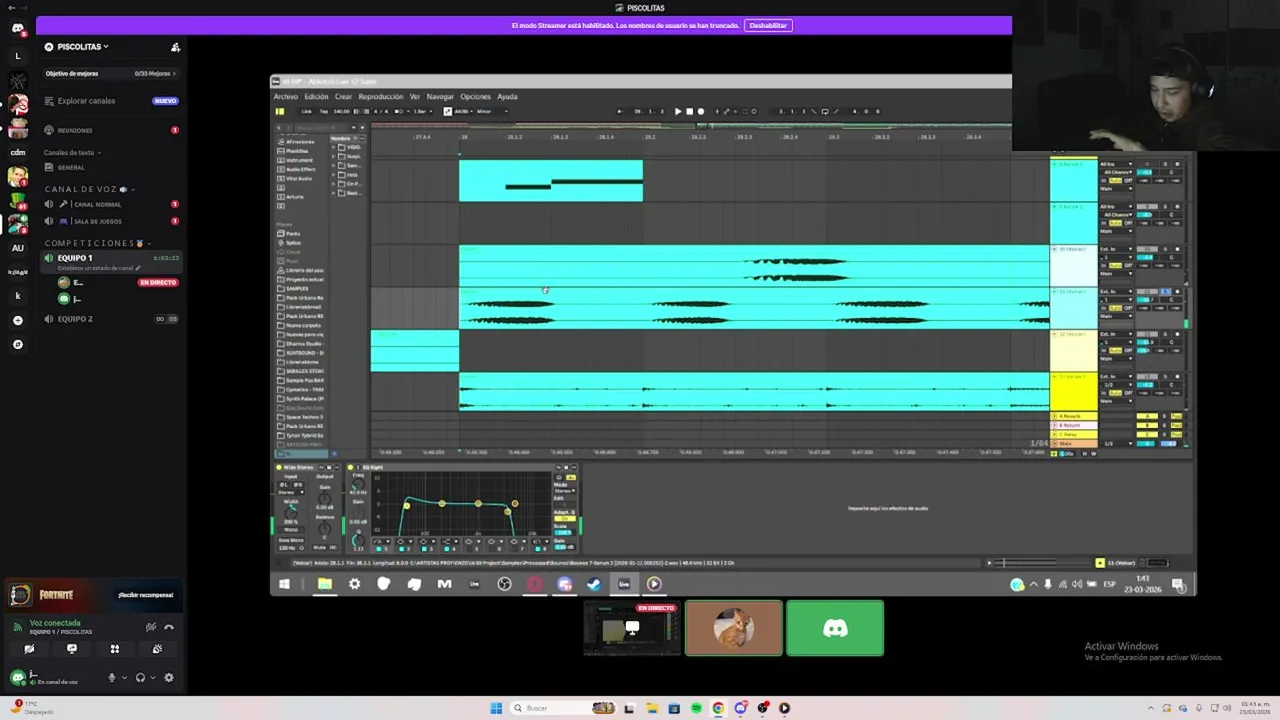
Task: Open Explorar canales
Action: pos(111,101)
